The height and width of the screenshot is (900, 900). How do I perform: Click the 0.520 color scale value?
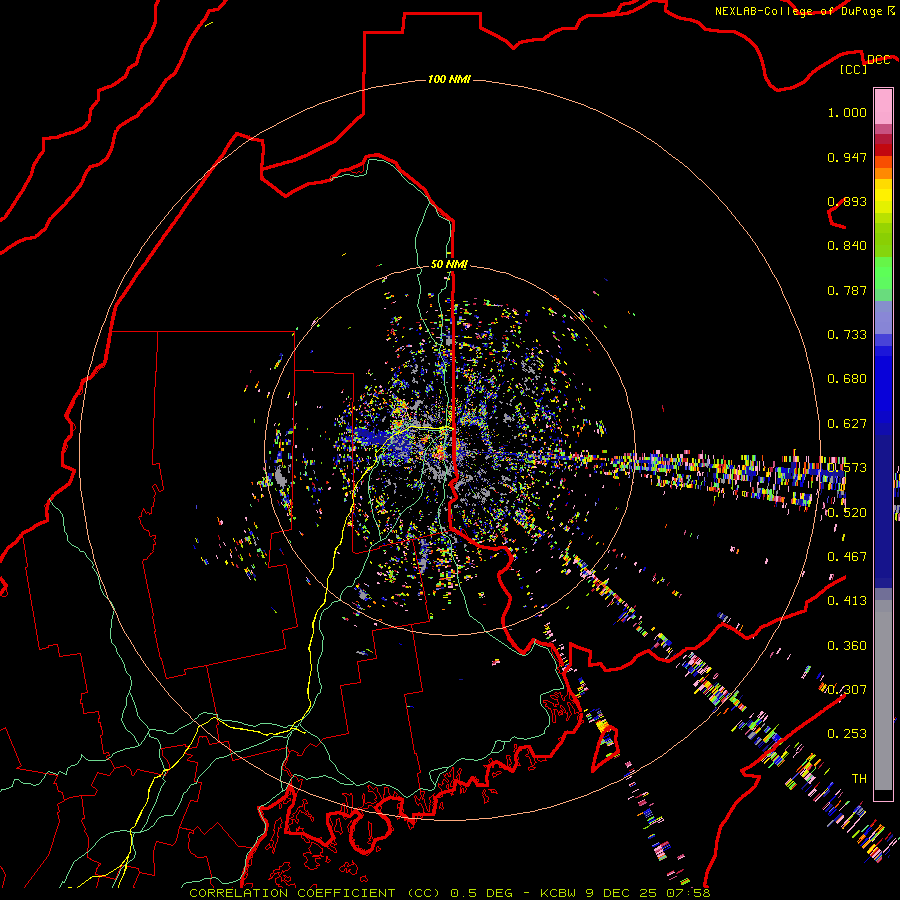pos(847,513)
